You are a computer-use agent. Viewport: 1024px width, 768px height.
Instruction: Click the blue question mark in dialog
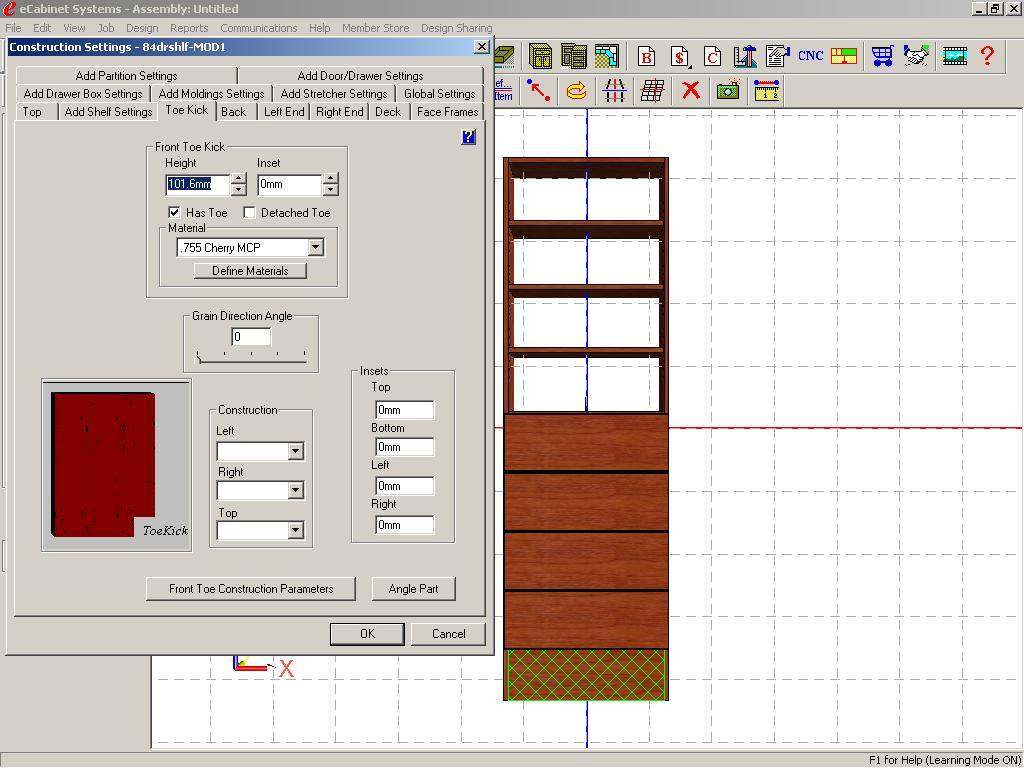coord(468,136)
